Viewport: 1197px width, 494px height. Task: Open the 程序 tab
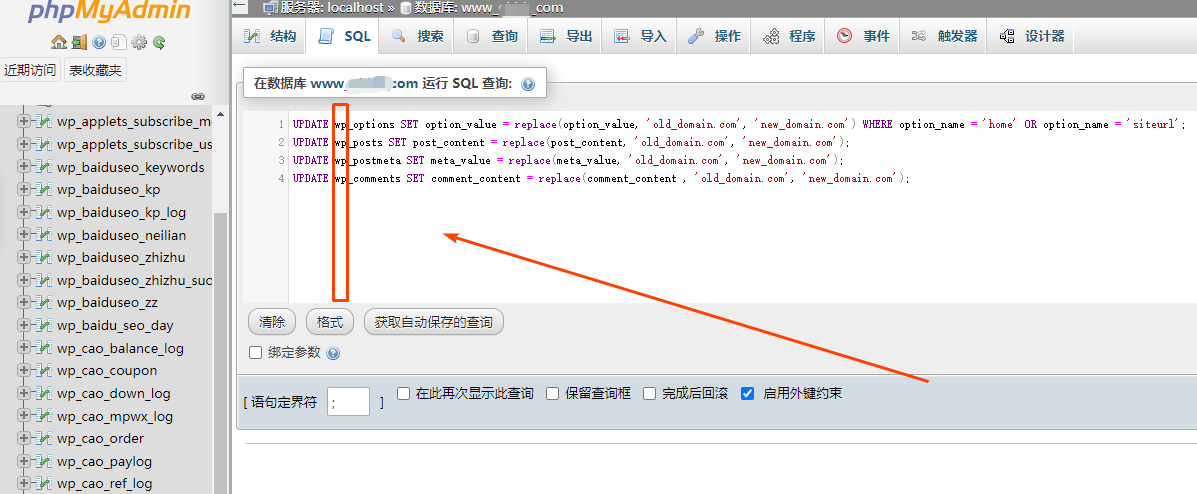[789, 36]
